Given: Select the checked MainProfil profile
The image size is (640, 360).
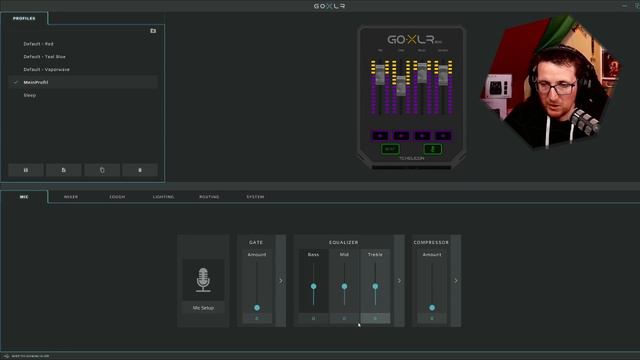Looking at the screenshot, I should (83, 82).
